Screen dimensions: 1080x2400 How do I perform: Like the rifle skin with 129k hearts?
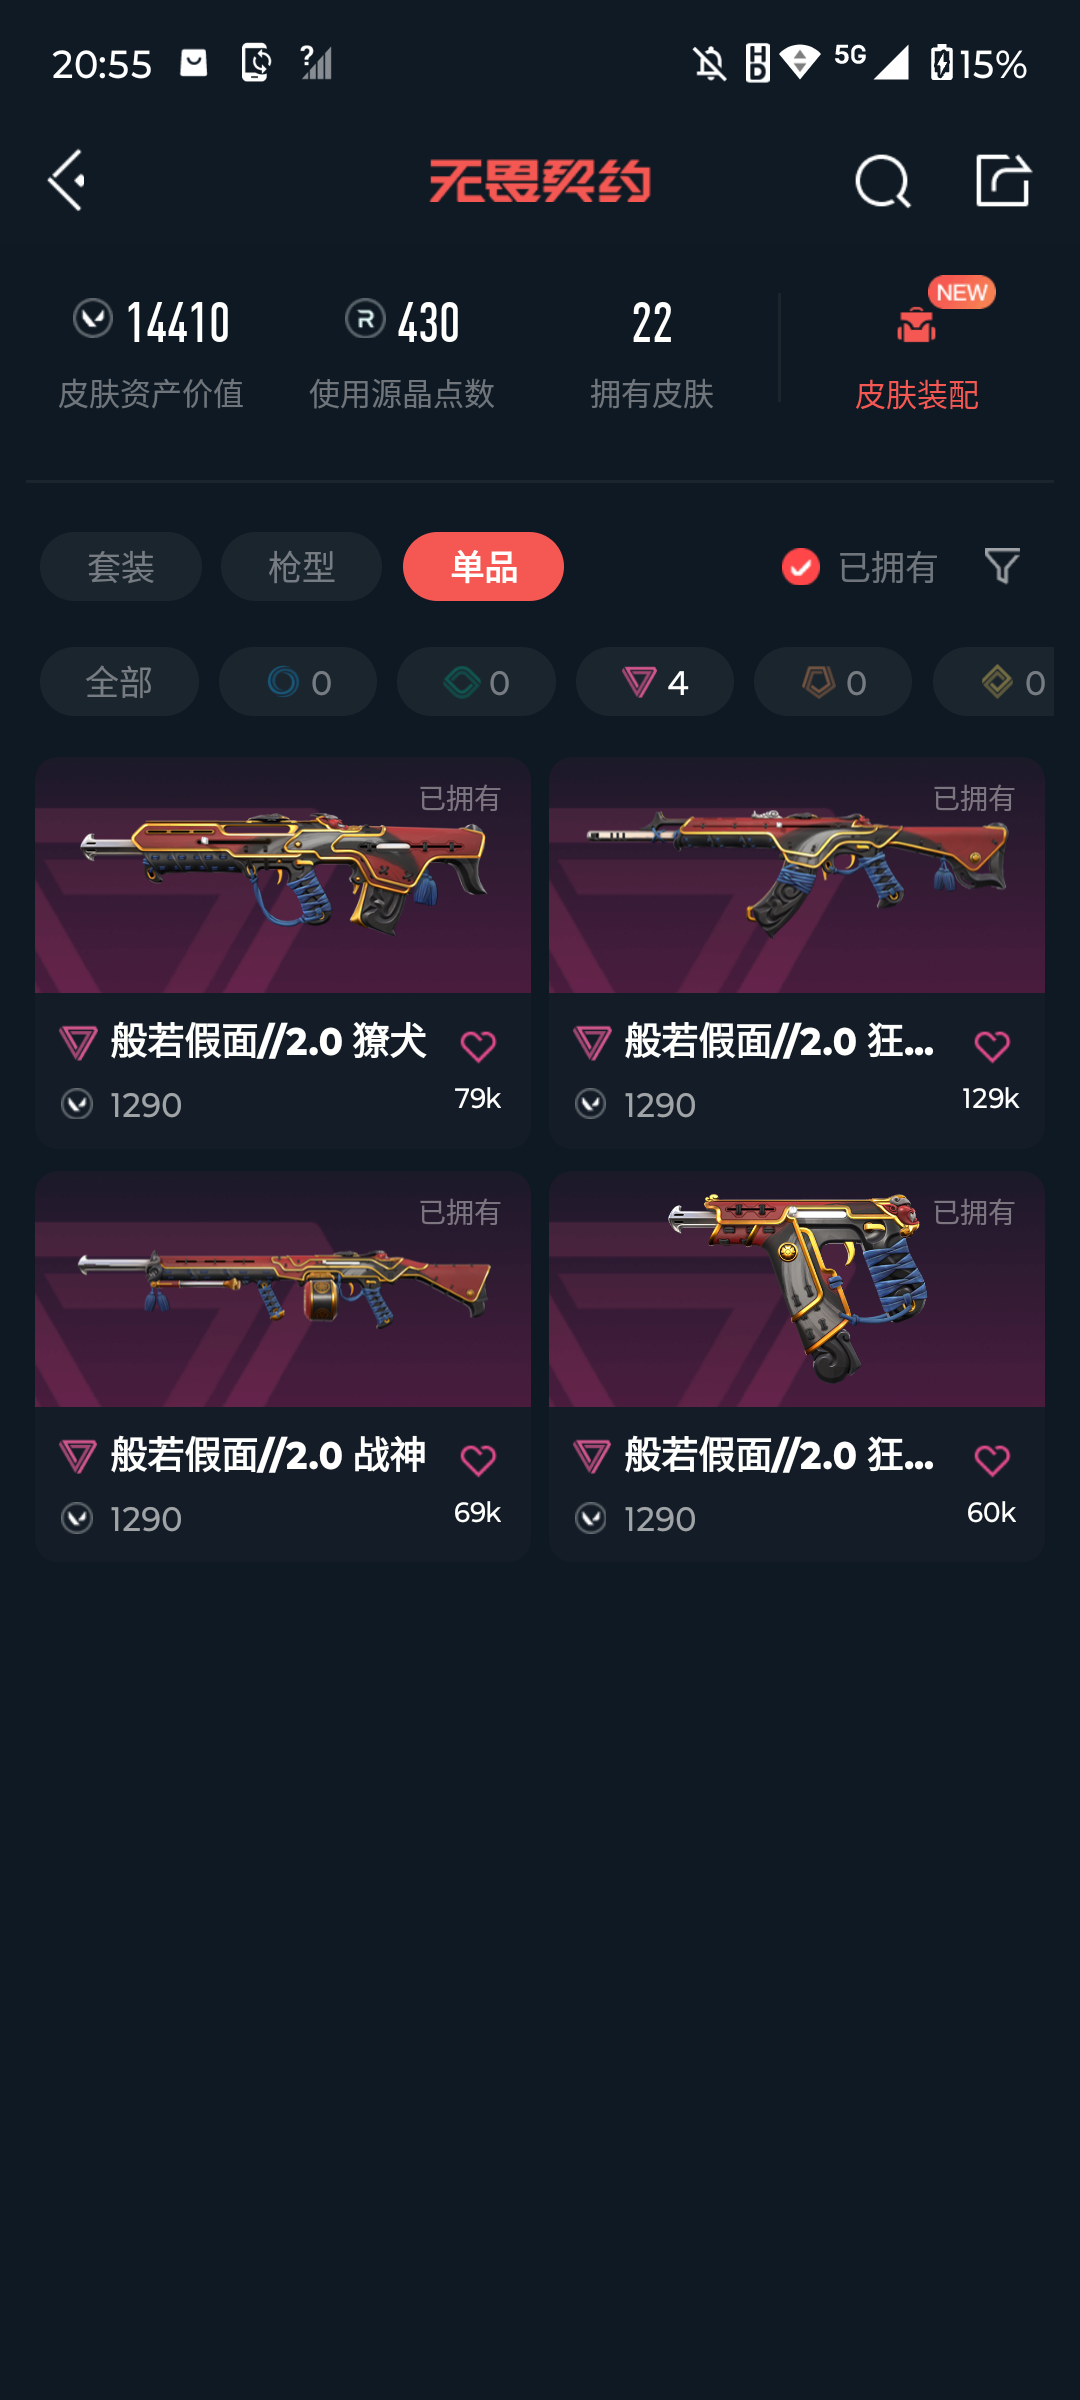click(992, 1046)
